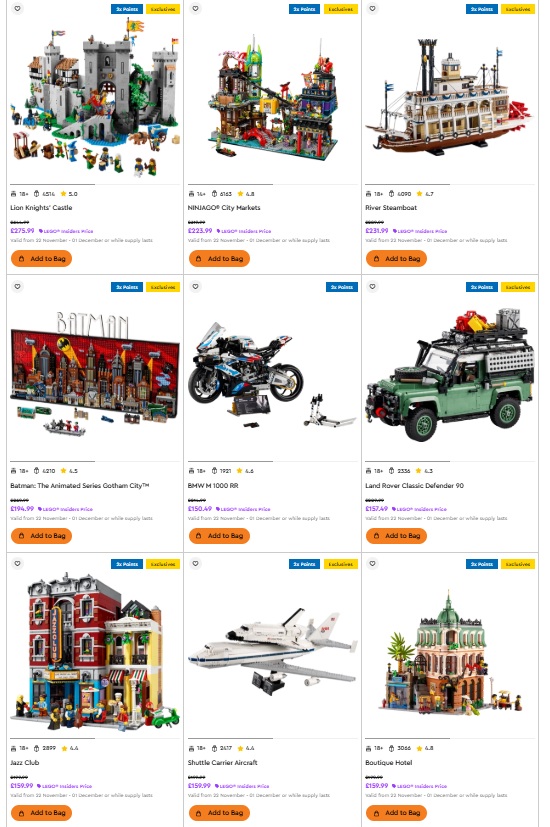Click the Exclusives badge on Lion Knights' Castle

163,9
